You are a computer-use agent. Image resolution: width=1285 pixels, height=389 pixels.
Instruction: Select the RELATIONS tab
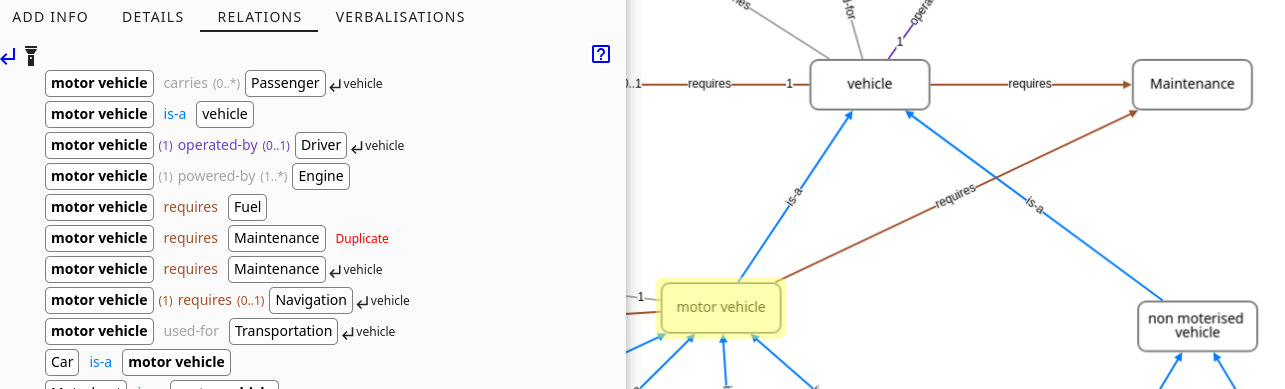(x=259, y=17)
